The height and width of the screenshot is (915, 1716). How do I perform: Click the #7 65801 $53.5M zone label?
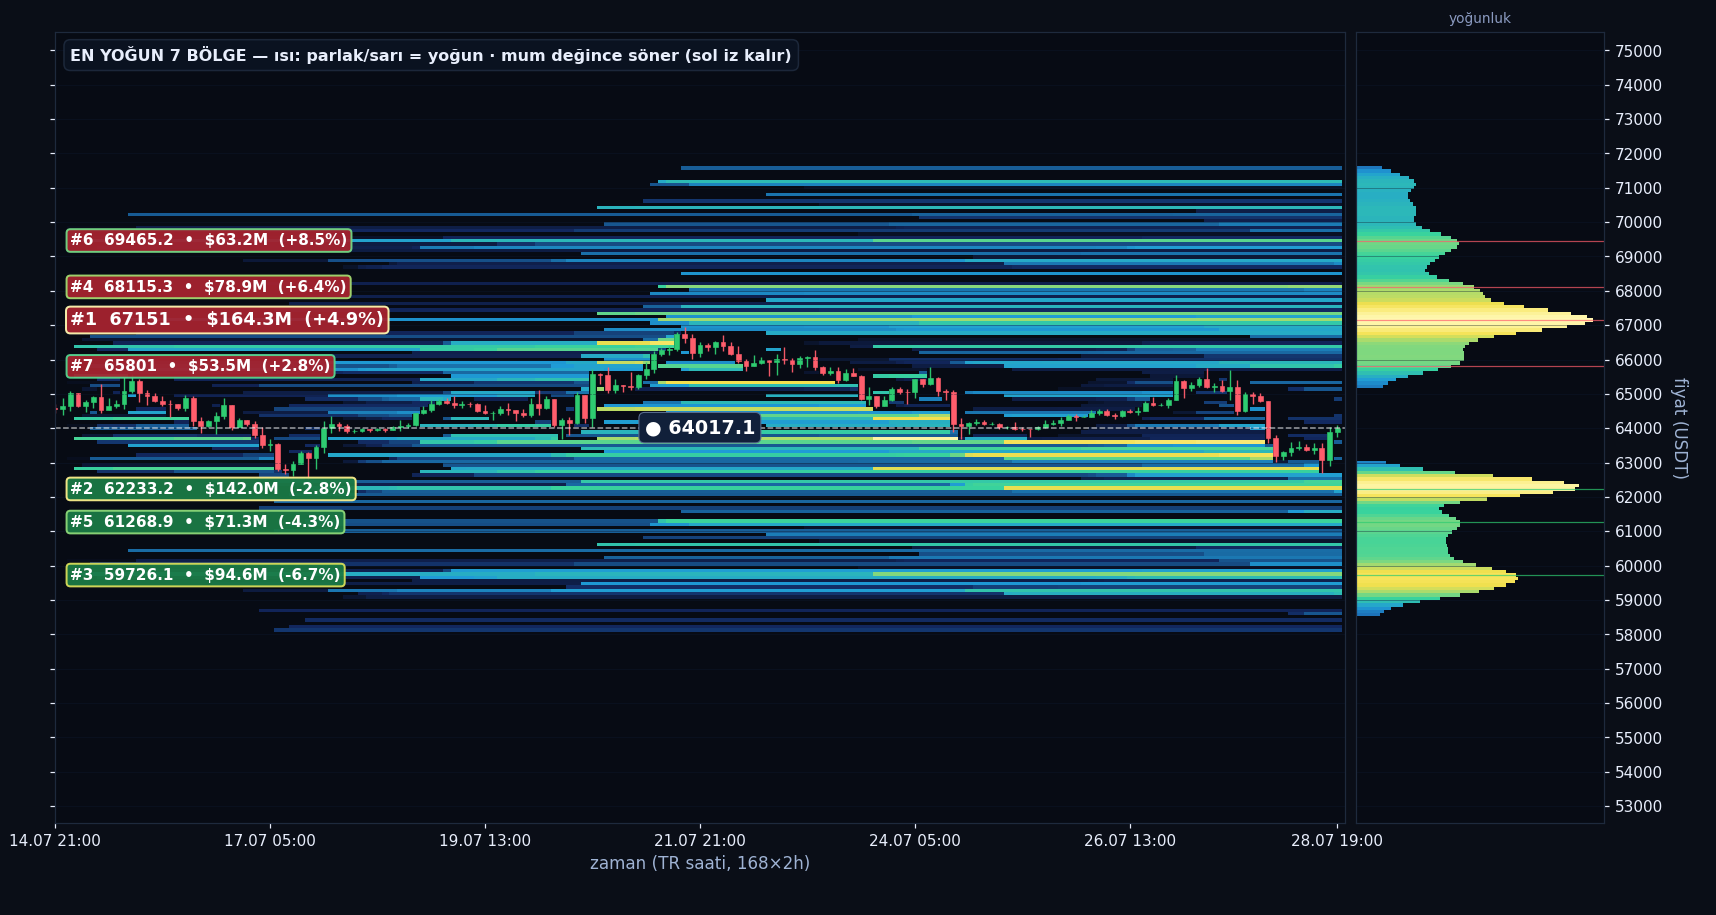click(200, 366)
